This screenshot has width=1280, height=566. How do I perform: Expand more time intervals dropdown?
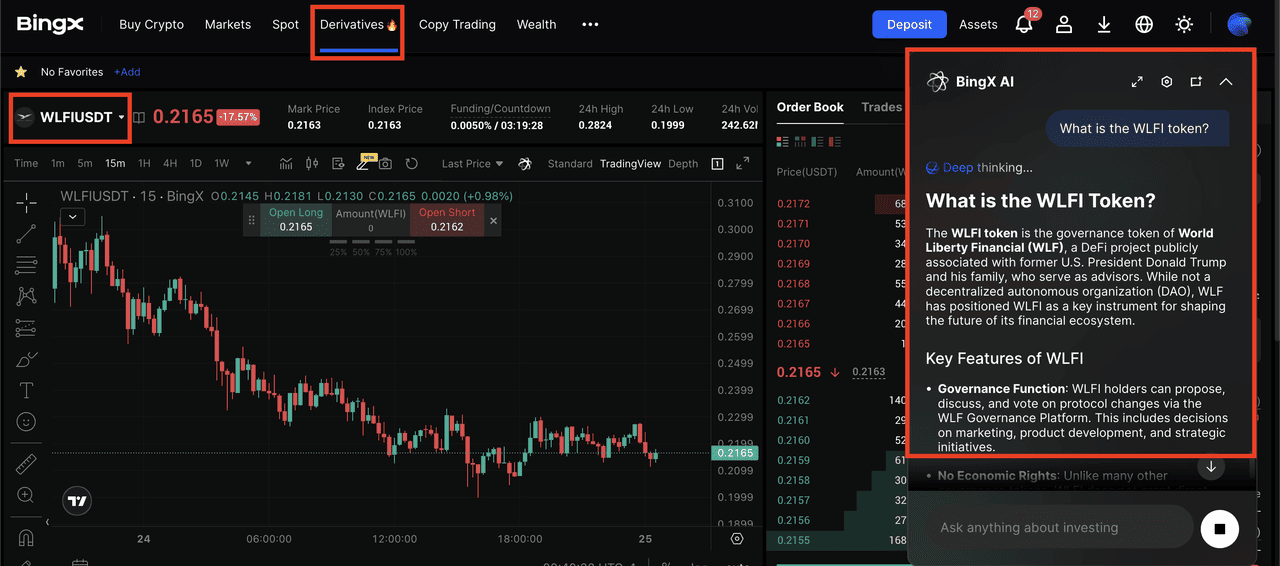[x=249, y=163]
